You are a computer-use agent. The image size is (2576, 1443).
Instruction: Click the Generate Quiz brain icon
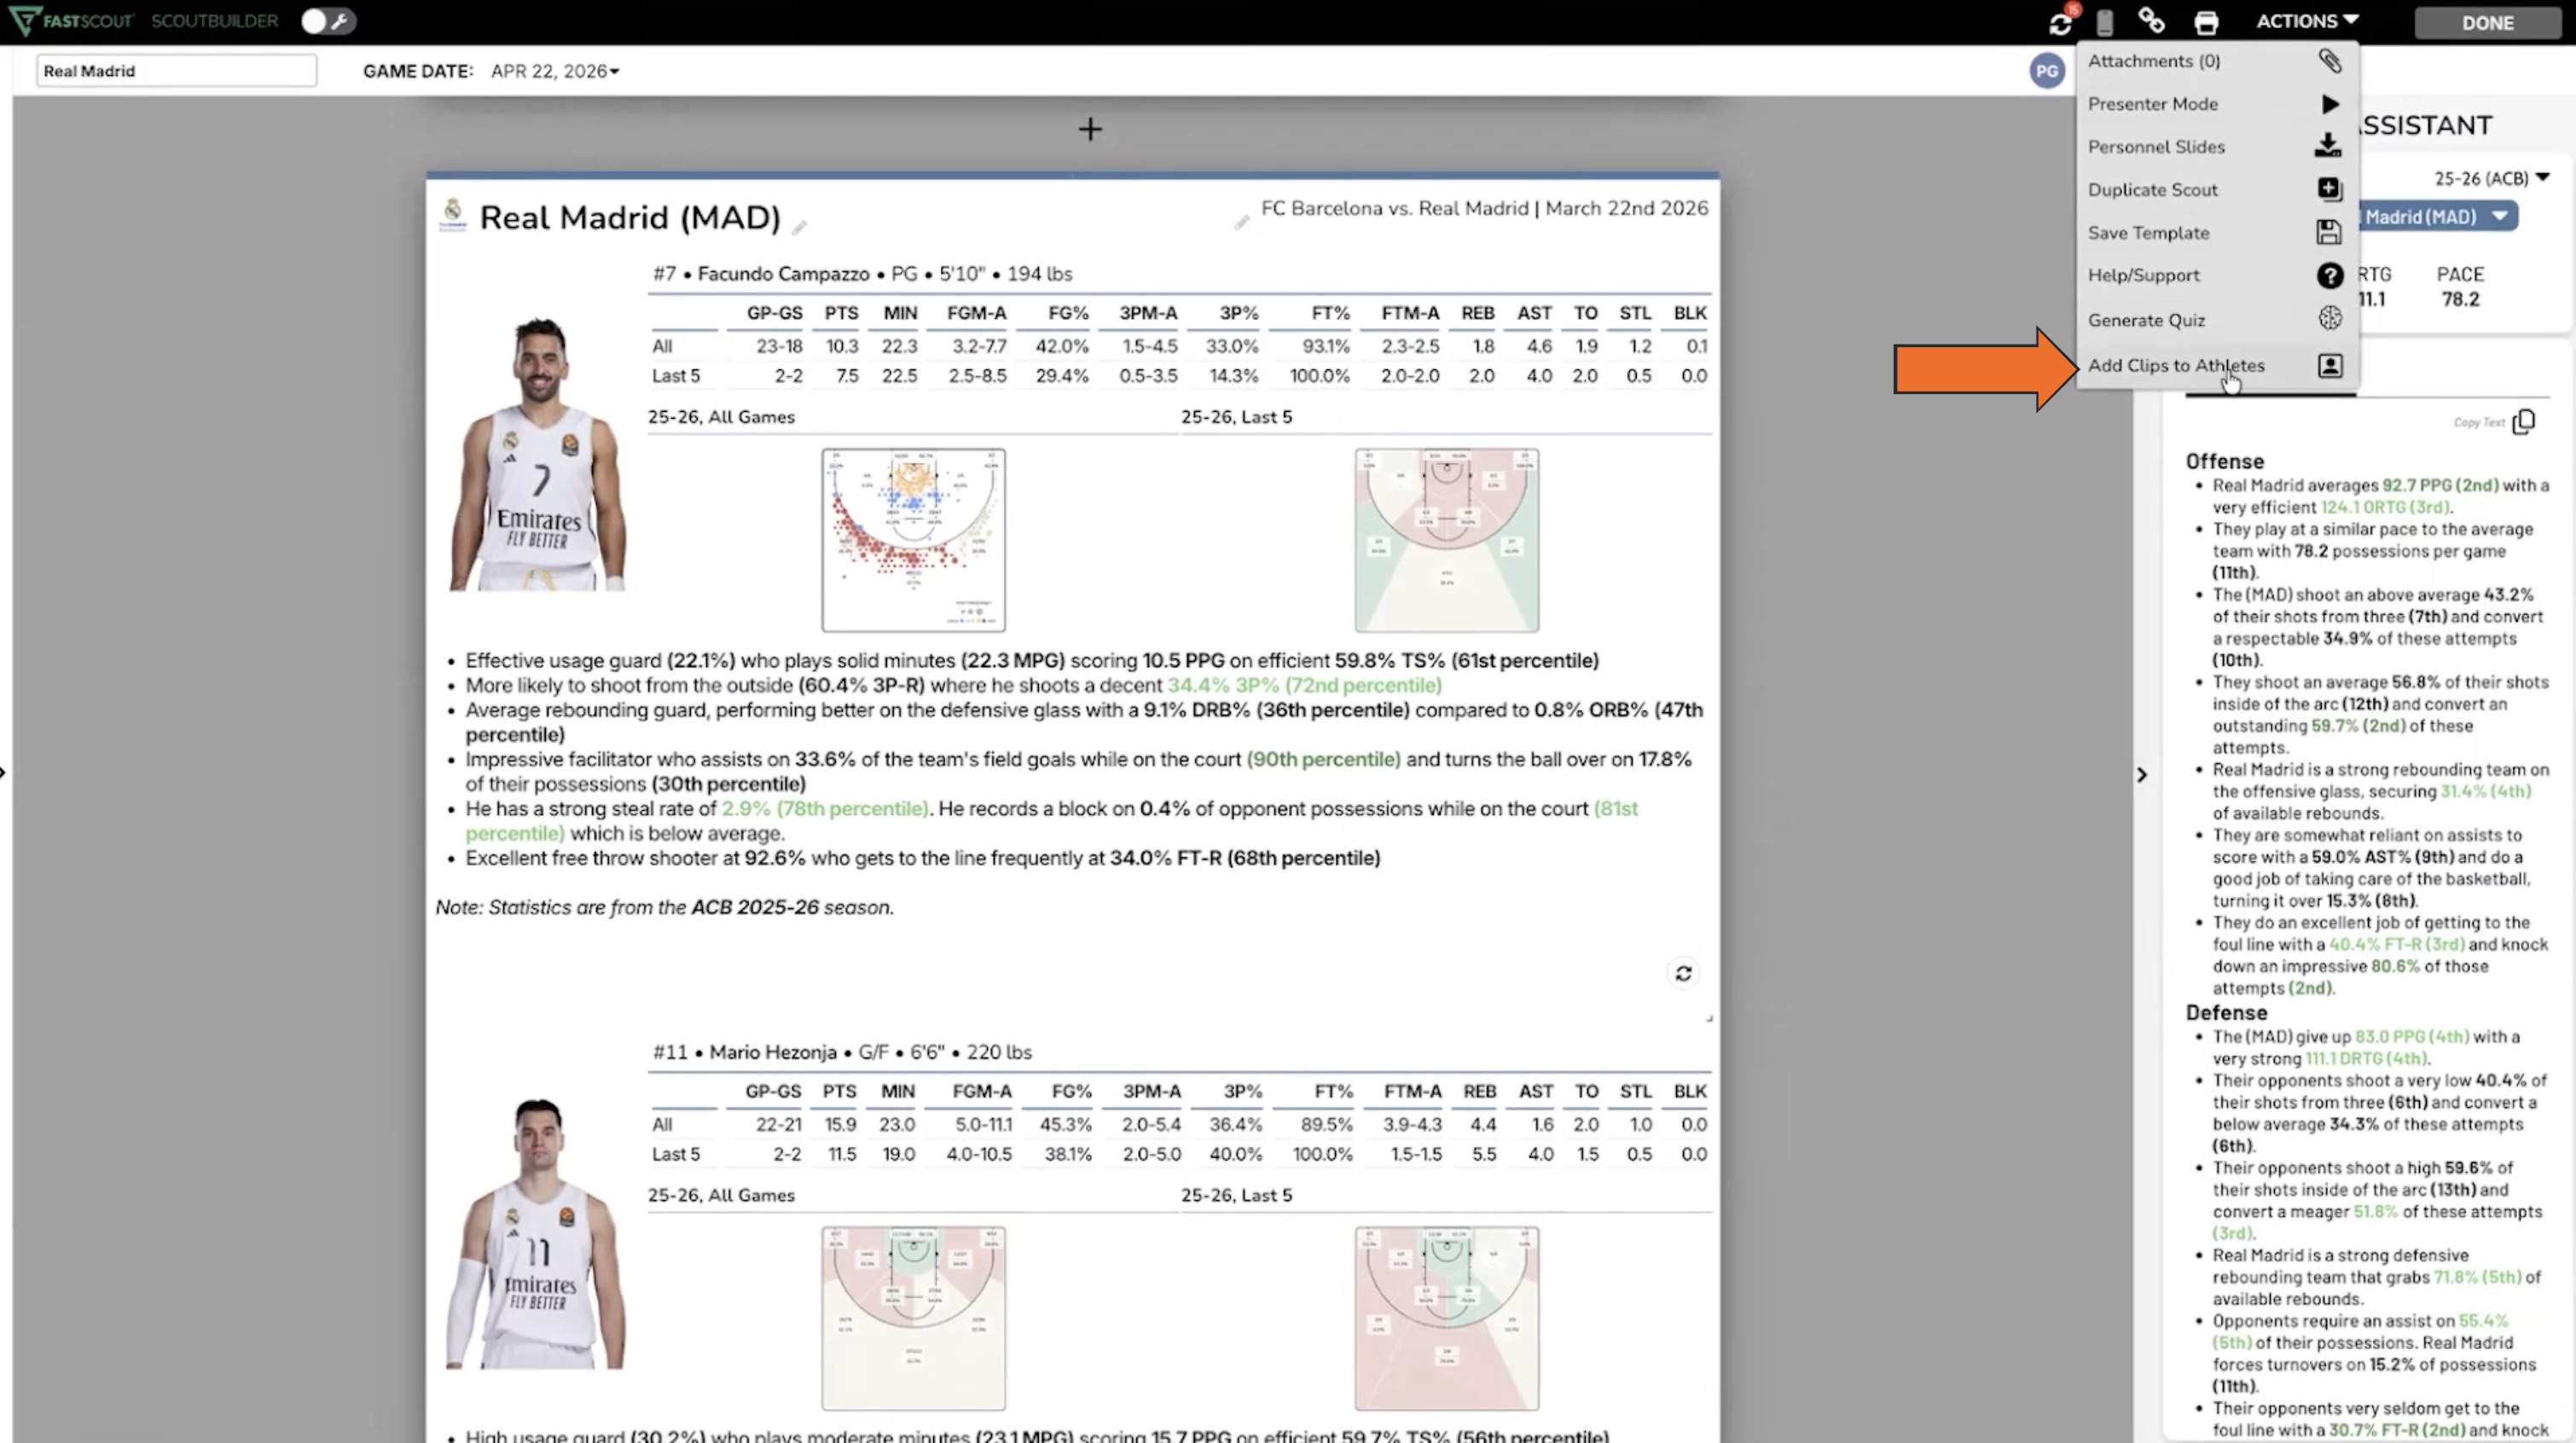point(2330,318)
